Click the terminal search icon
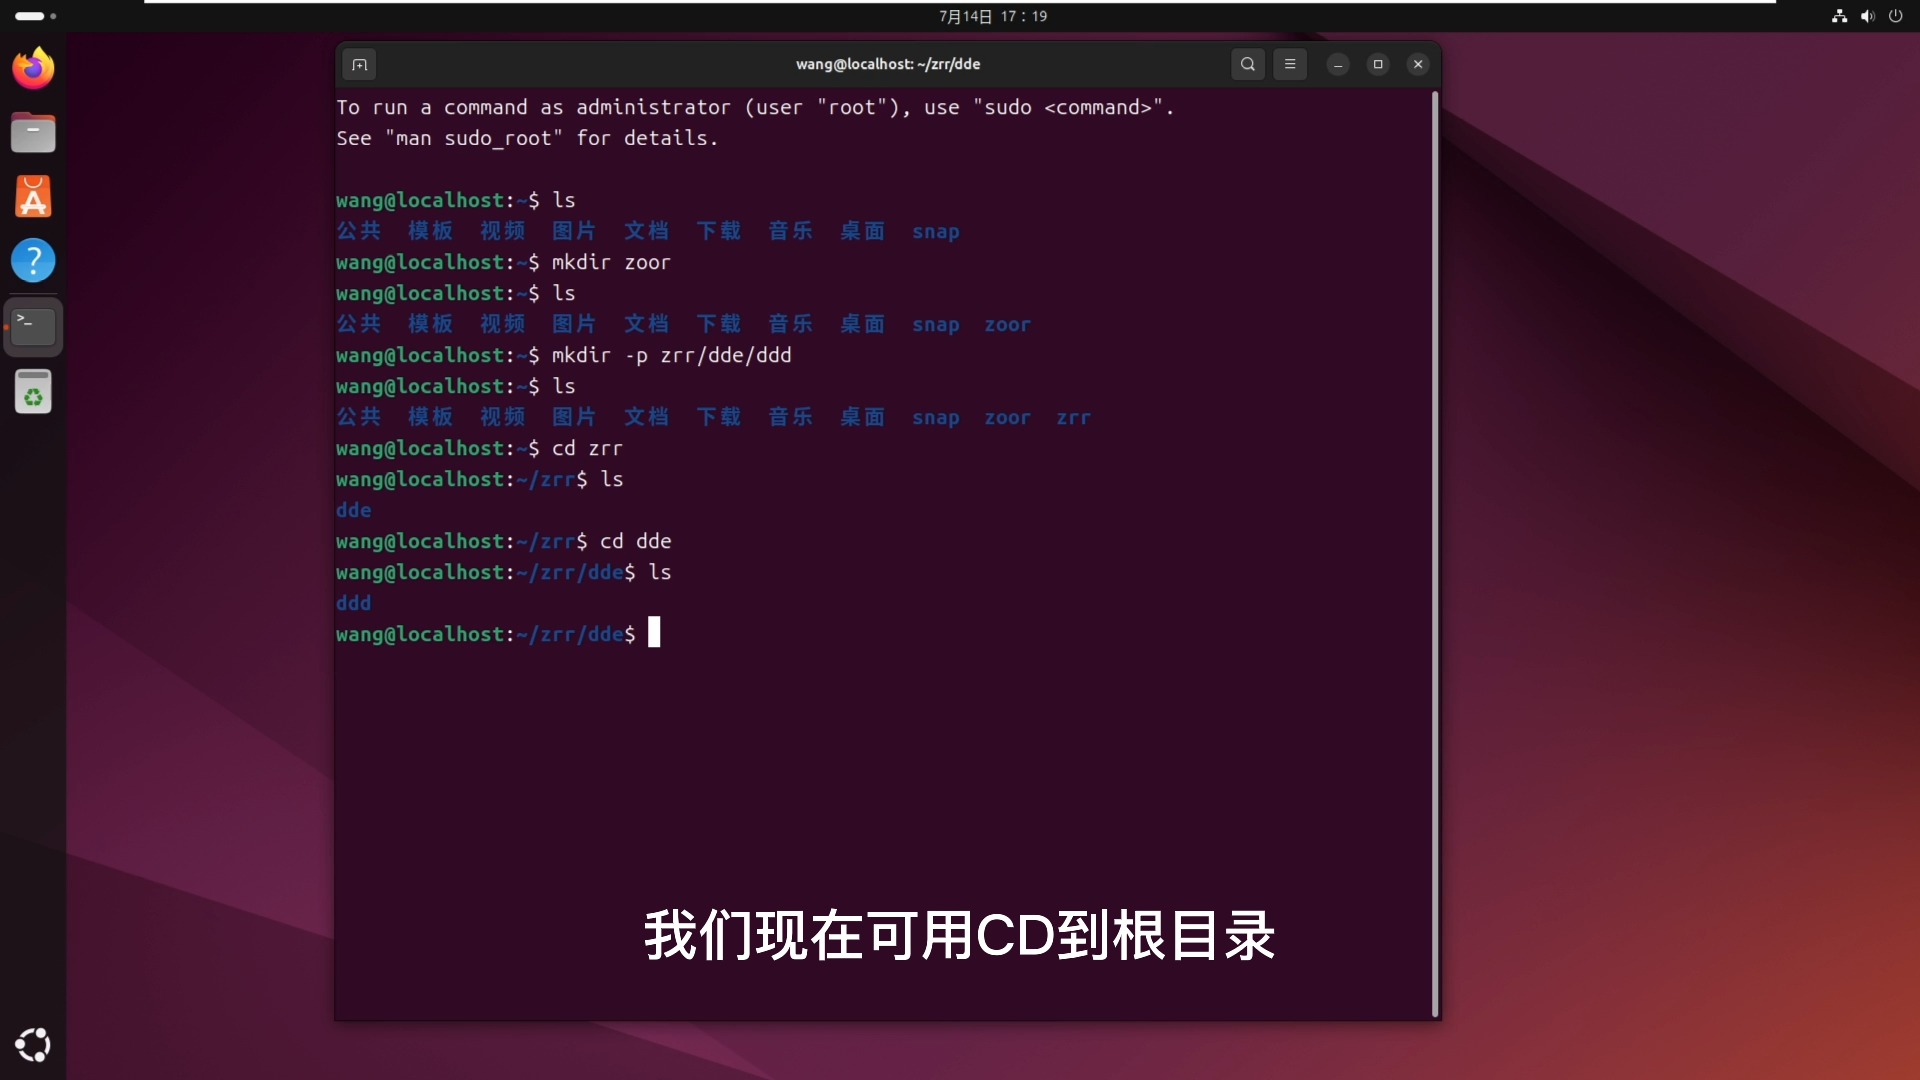 (1247, 64)
